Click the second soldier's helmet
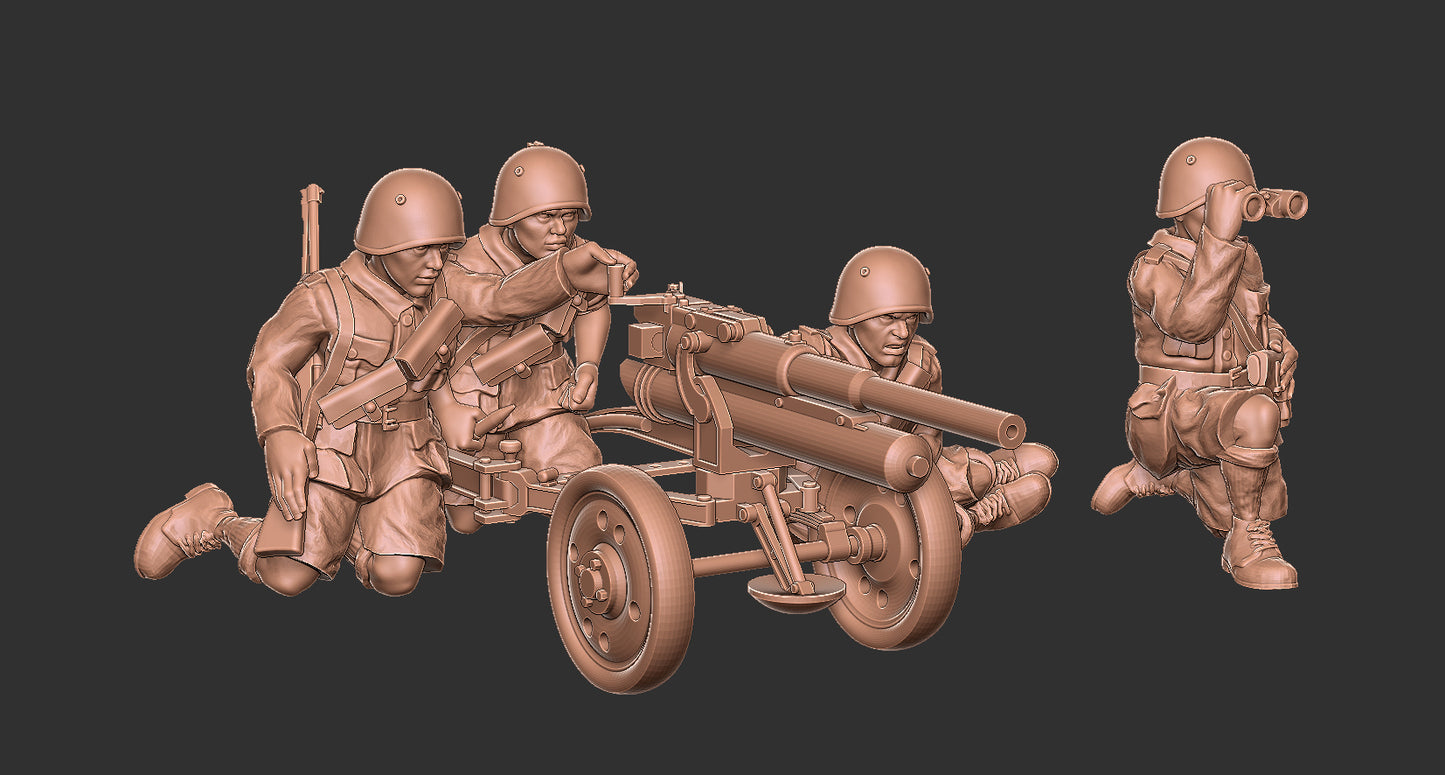1445x775 pixels. (538, 186)
